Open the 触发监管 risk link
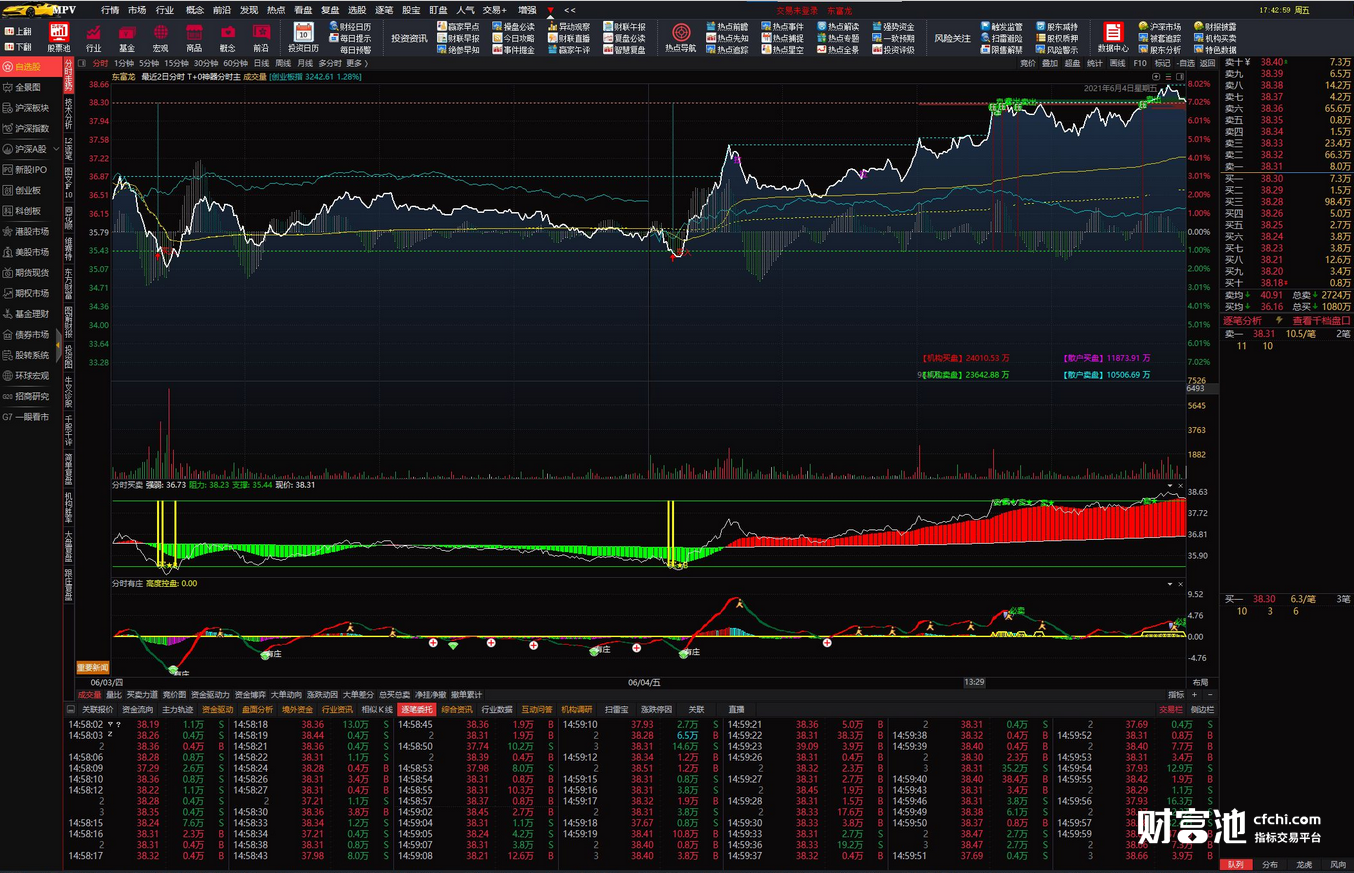 [1001, 27]
